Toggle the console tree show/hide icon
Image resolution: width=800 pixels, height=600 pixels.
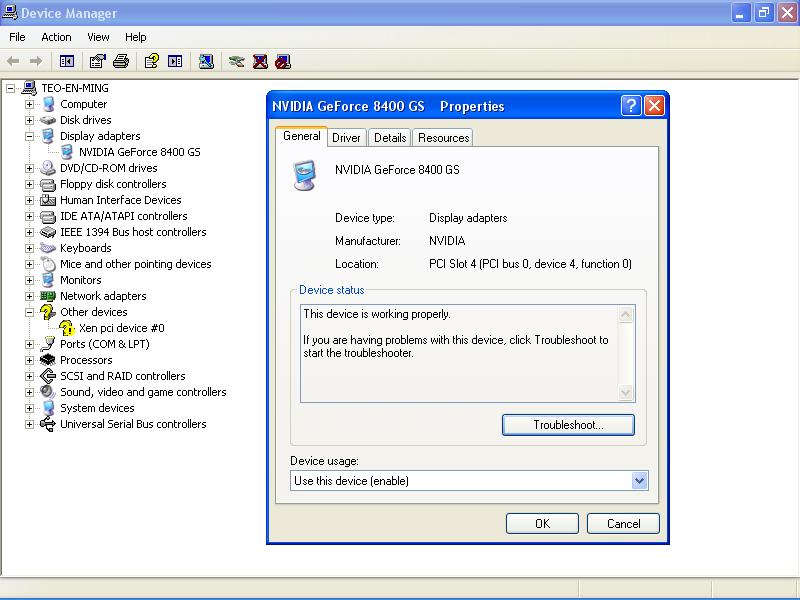(67, 61)
